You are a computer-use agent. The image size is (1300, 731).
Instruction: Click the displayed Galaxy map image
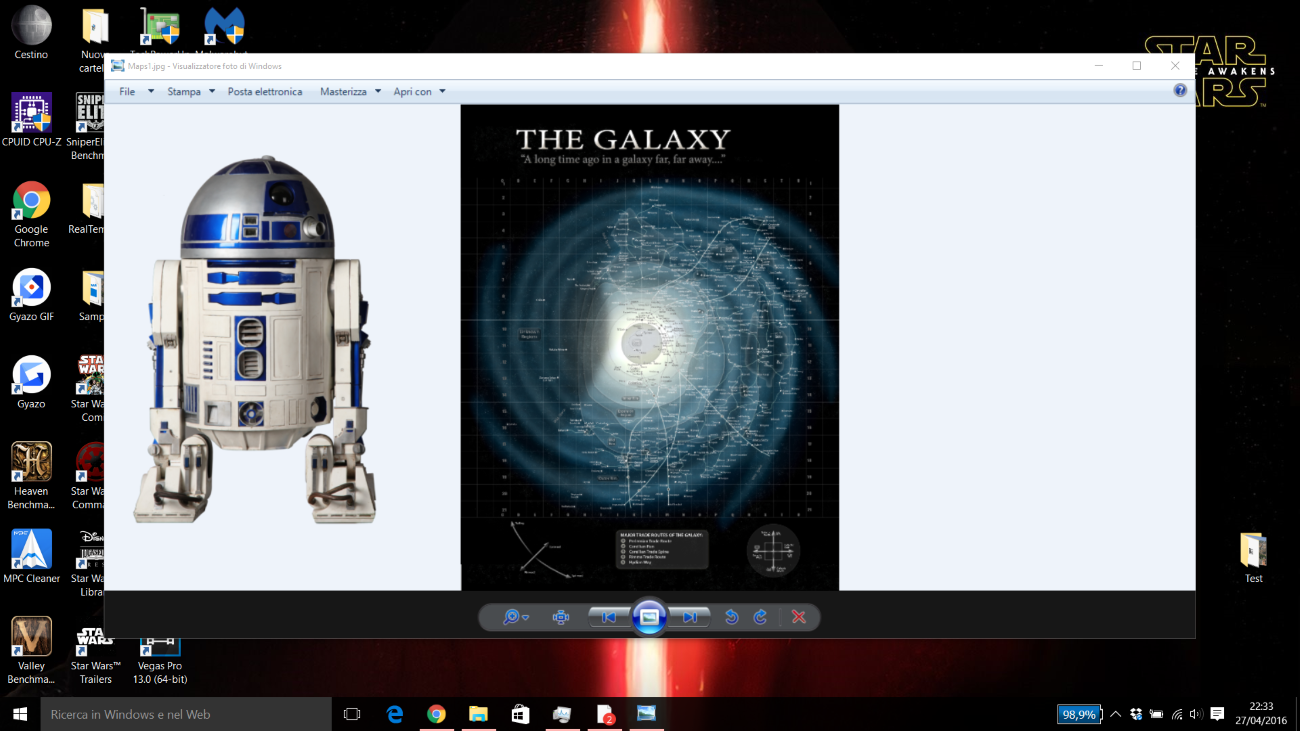[x=650, y=347]
